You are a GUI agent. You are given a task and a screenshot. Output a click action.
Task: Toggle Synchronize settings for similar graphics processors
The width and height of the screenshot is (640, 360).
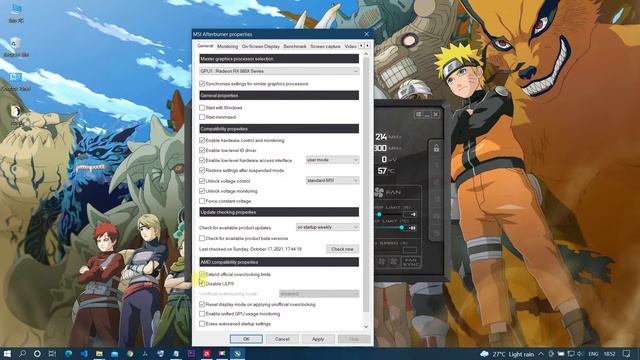(x=202, y=84)
